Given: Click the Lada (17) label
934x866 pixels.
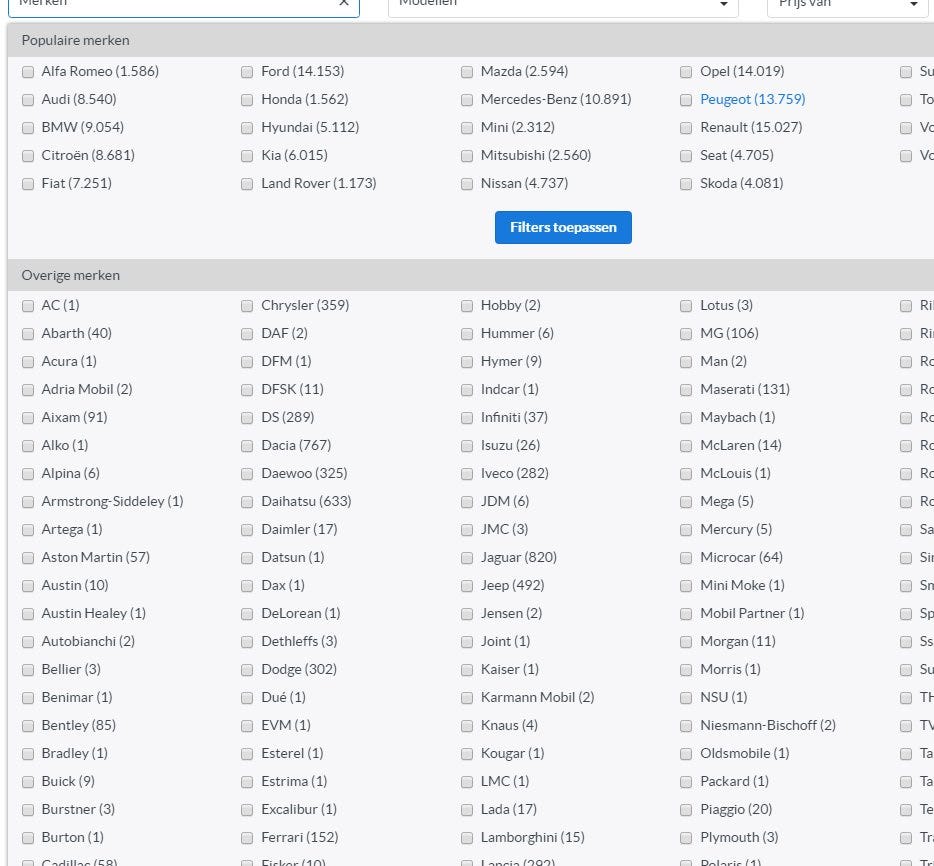Looking at the screenshot, I should [x=509, y=809].
